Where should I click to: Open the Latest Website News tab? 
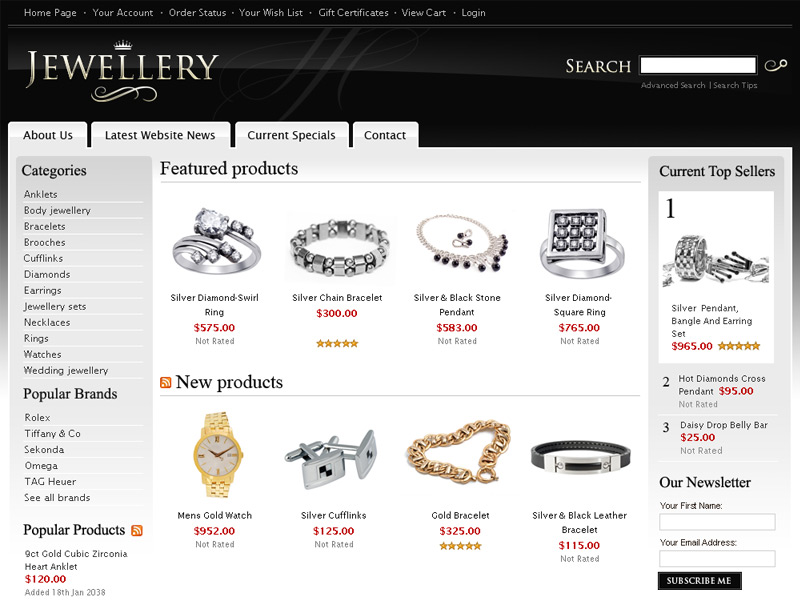click(160, 135)
